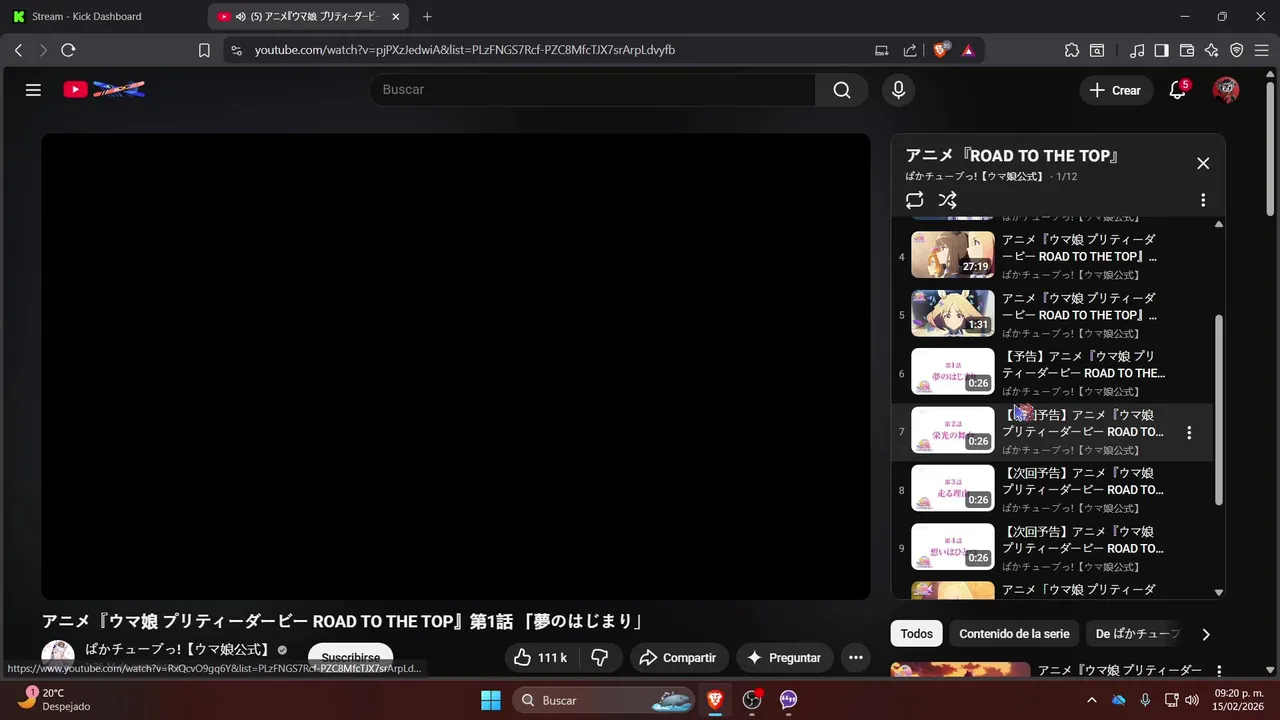
Task: Select playlist item 7 title text
Action: (1084, 423)
